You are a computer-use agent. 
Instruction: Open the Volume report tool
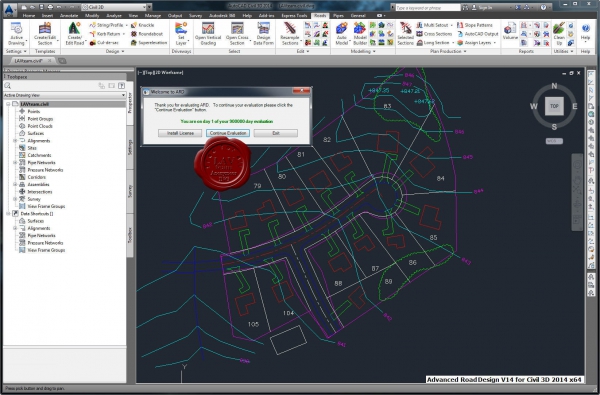coord(510,31)
